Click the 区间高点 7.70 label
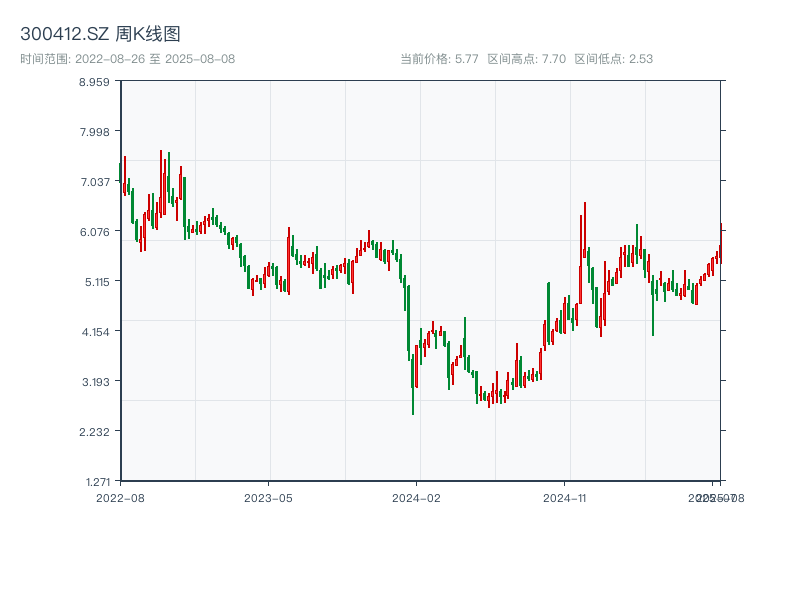This screenshot has width=800, height=600. tap(526, 59)
